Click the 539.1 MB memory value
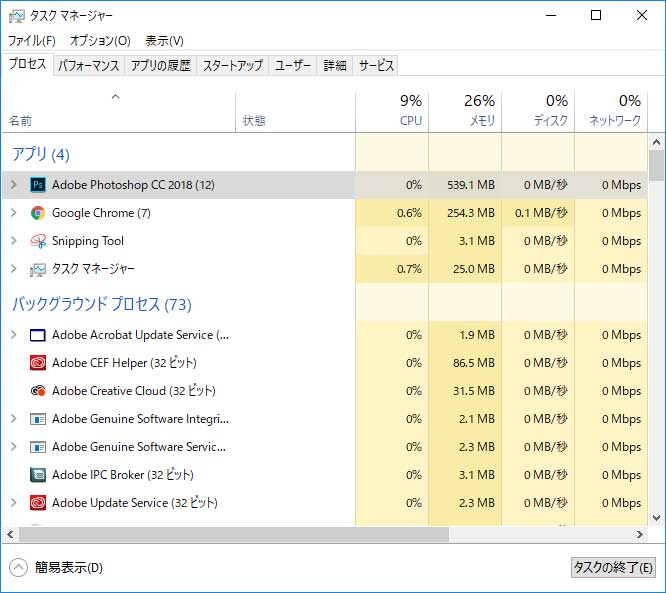Viewport: 666px width, 593px height. [x=471, y=185]
